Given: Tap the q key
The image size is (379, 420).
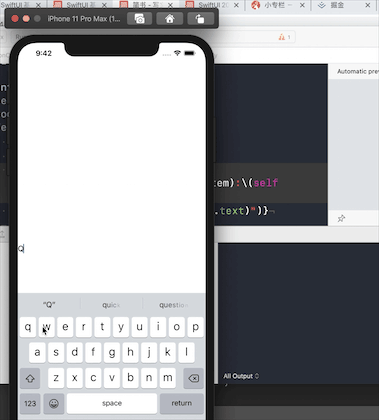Looking at the screenshot, I should click(28, 327).
